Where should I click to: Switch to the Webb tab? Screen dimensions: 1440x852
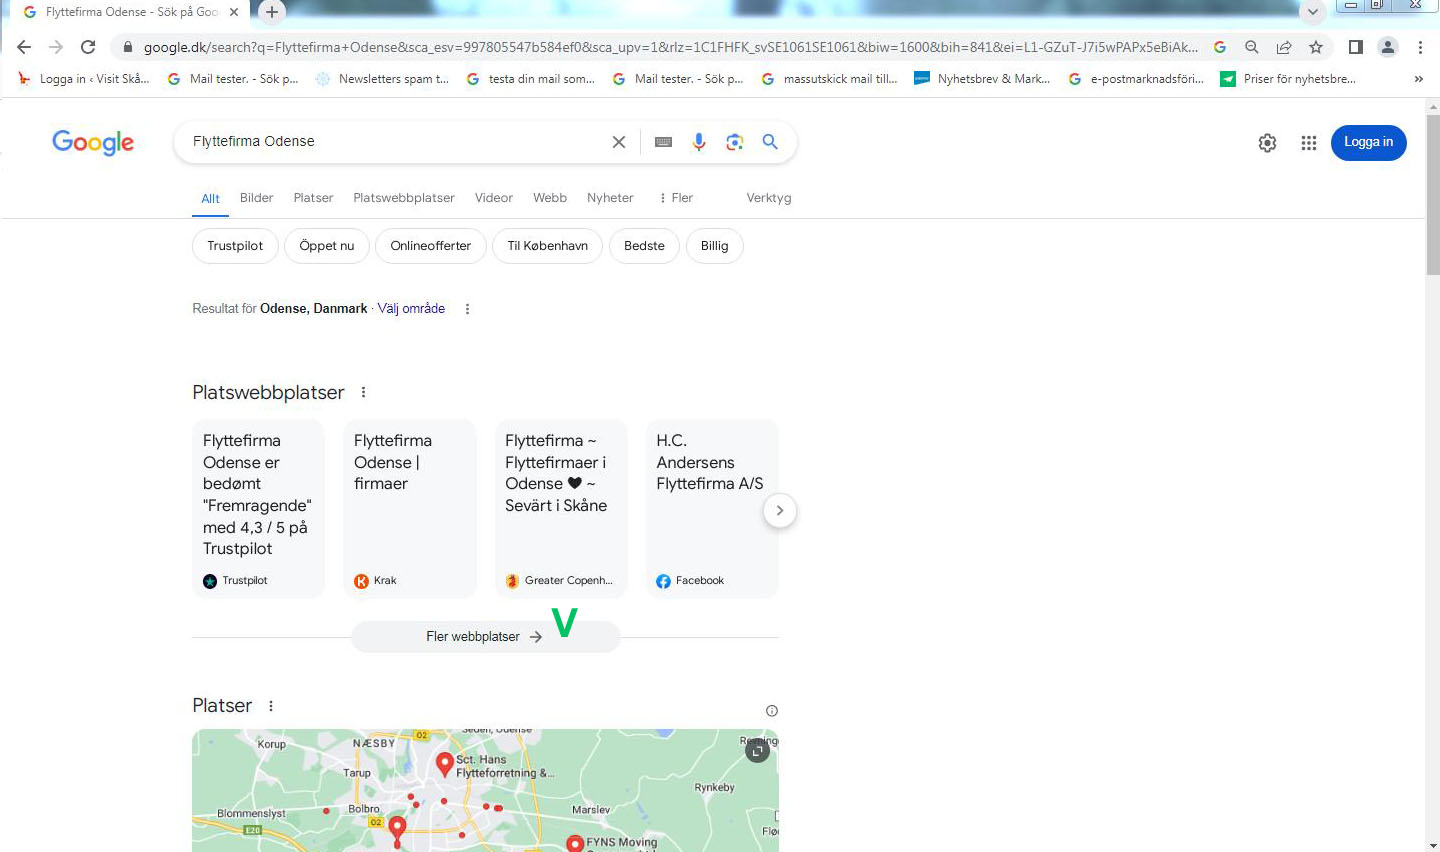click(550, 198)
